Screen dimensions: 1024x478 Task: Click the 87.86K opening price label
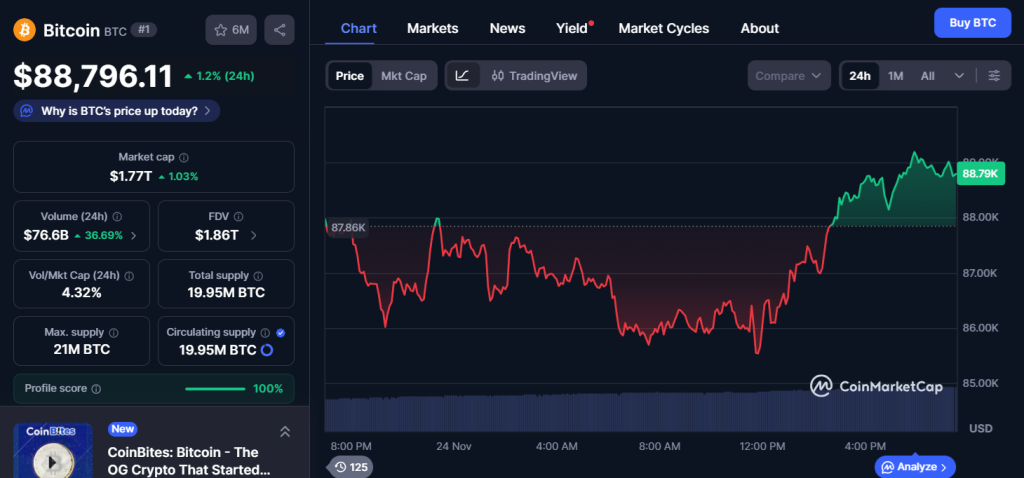[348, 227]
